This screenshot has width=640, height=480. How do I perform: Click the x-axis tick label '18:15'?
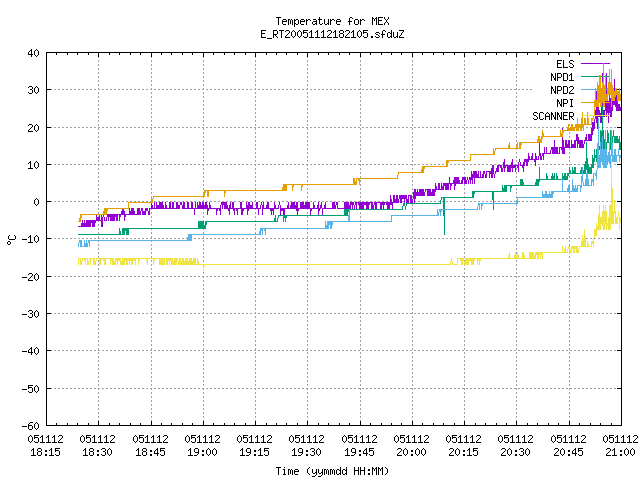click(46, 452)
